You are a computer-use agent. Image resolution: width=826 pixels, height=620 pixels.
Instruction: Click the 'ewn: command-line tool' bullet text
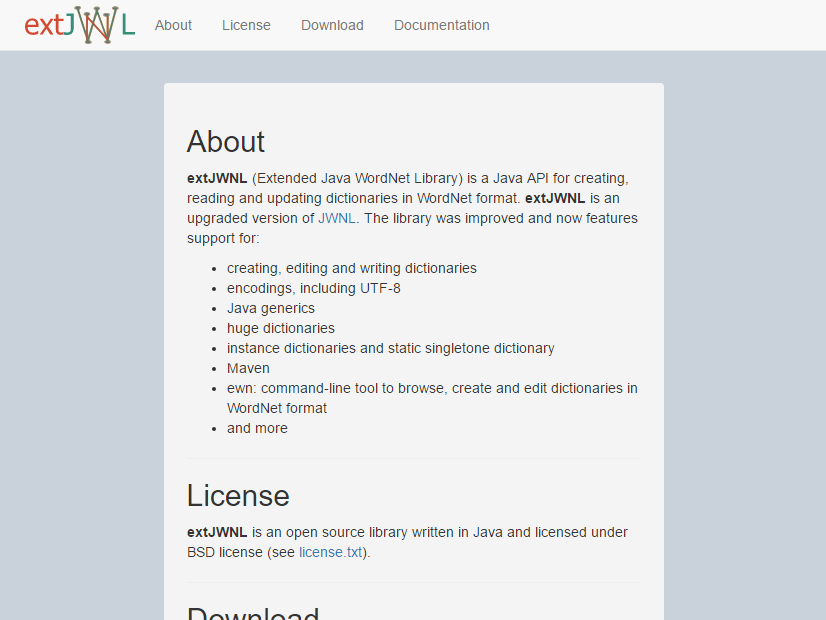pos(431,388)
